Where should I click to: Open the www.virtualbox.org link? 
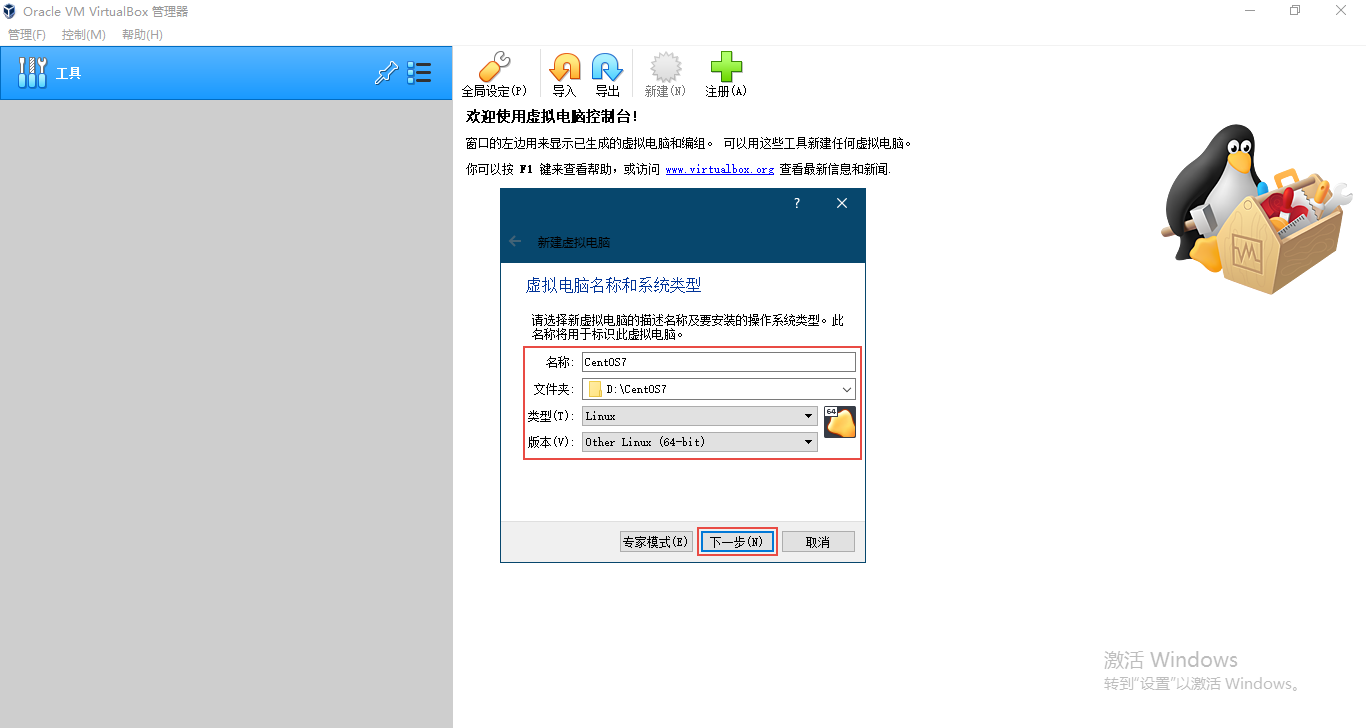[x=720, y=169]
